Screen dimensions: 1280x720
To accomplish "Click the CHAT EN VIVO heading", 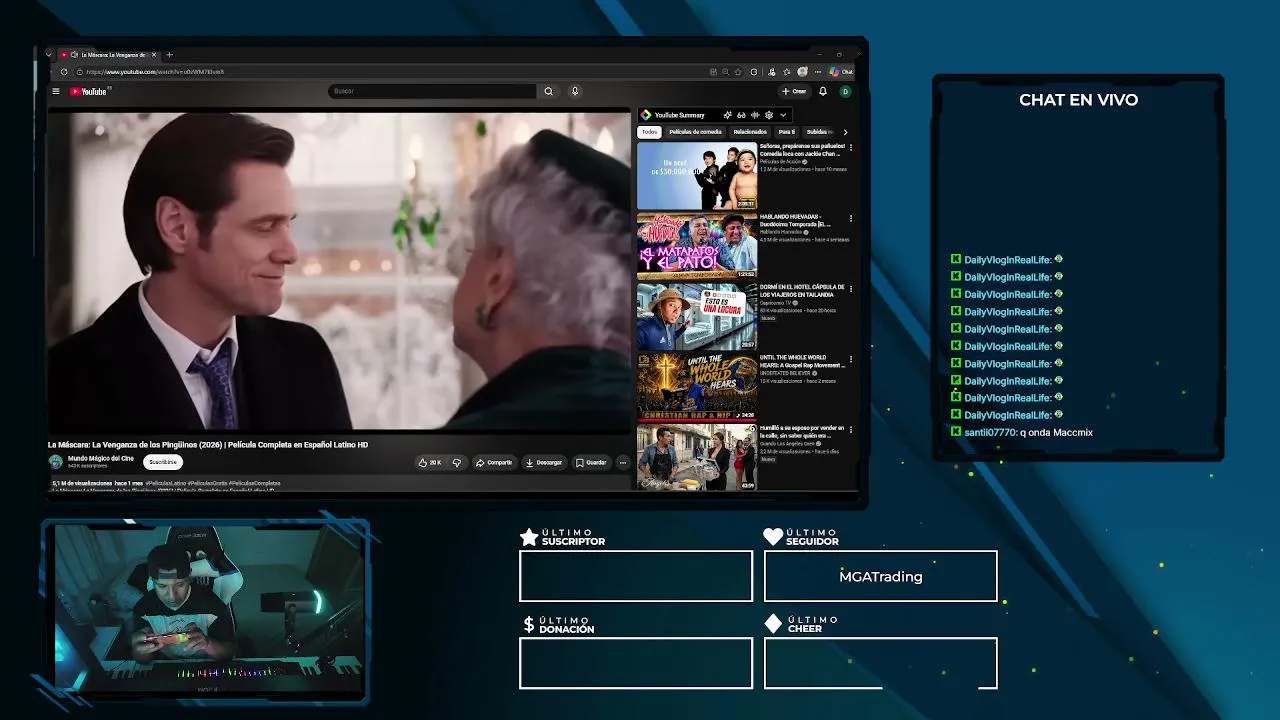I will pos(1078,100).
